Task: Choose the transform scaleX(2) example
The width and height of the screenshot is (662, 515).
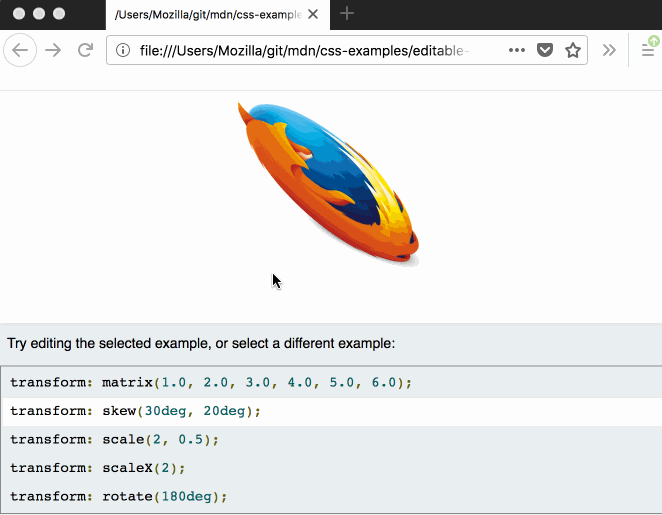Action: click(x=332, y=468)
